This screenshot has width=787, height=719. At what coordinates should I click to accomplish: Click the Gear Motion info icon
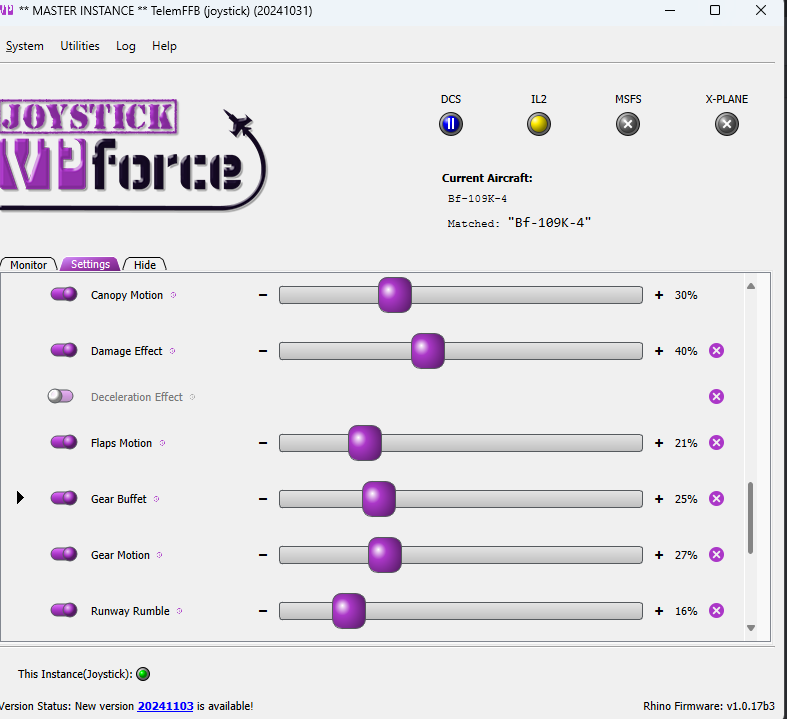[x=159, y=555]
